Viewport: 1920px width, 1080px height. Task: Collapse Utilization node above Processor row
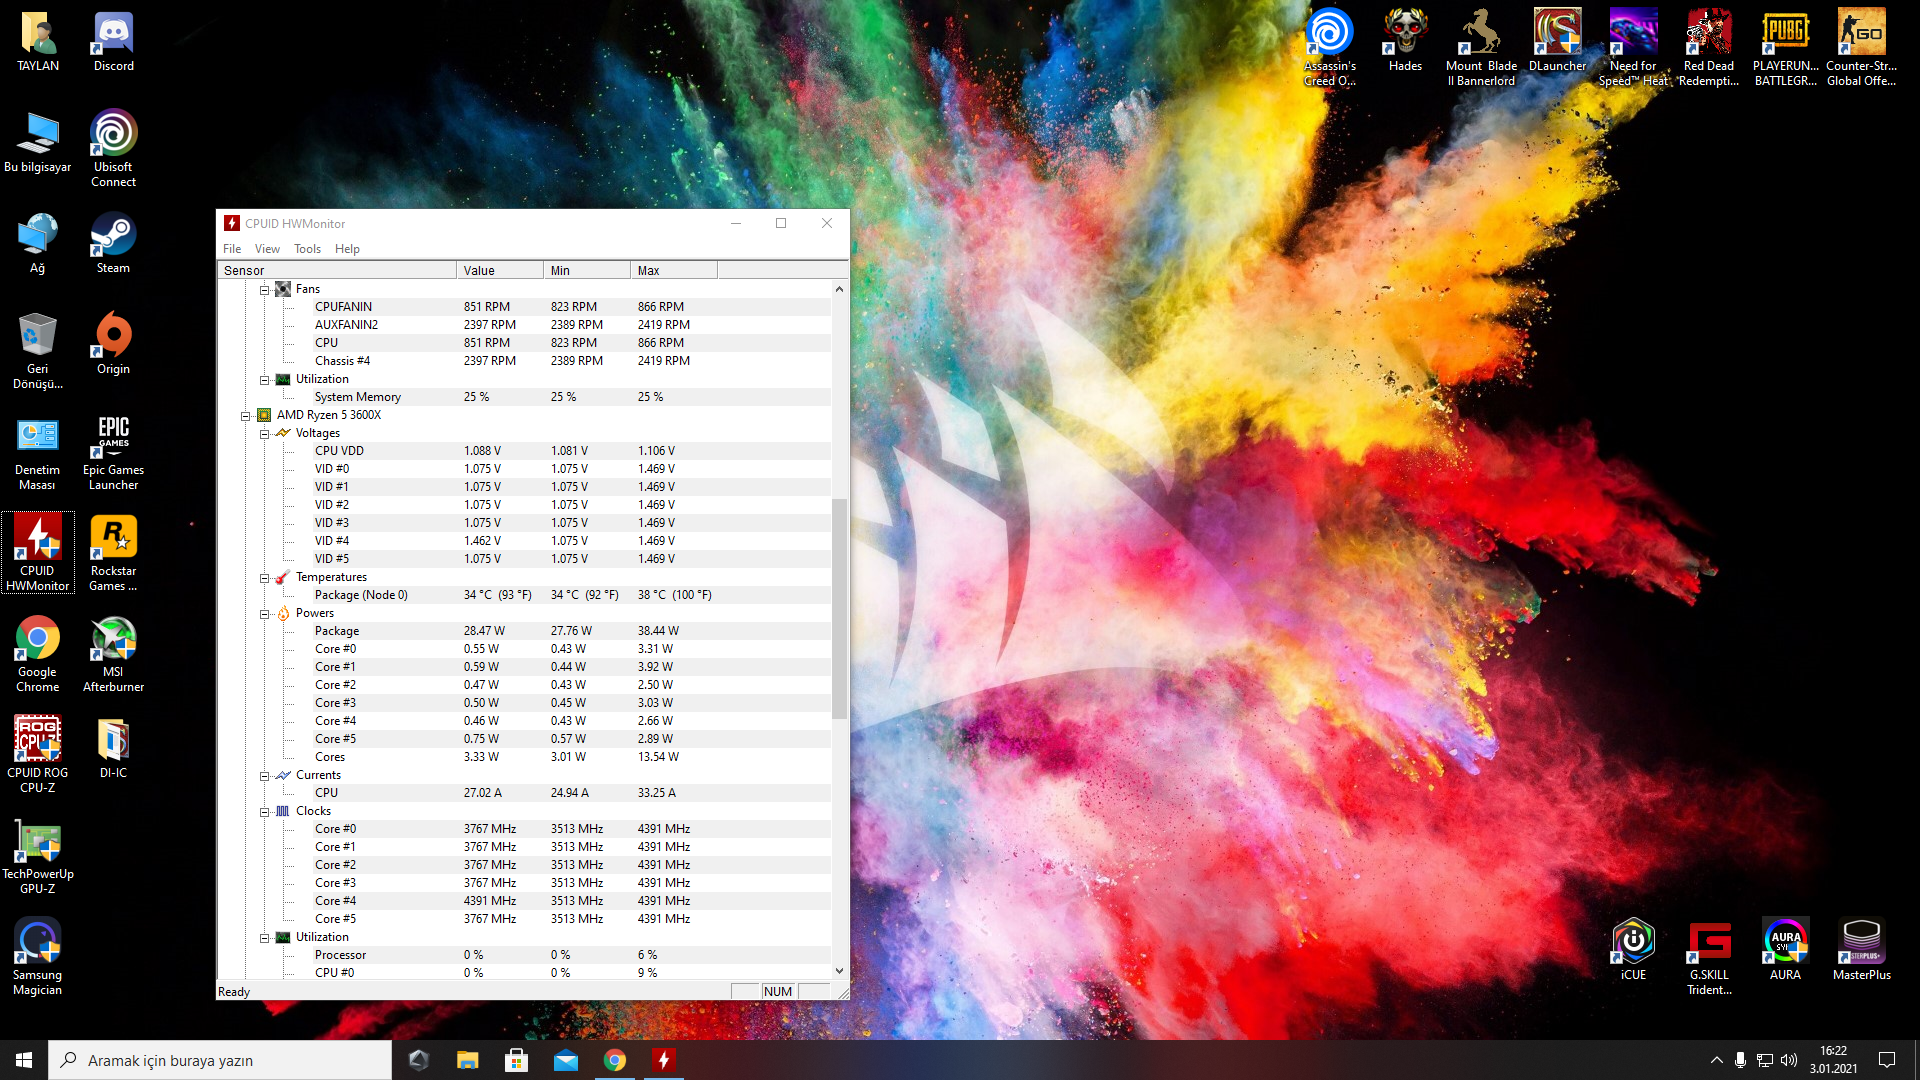coord(265,938)
